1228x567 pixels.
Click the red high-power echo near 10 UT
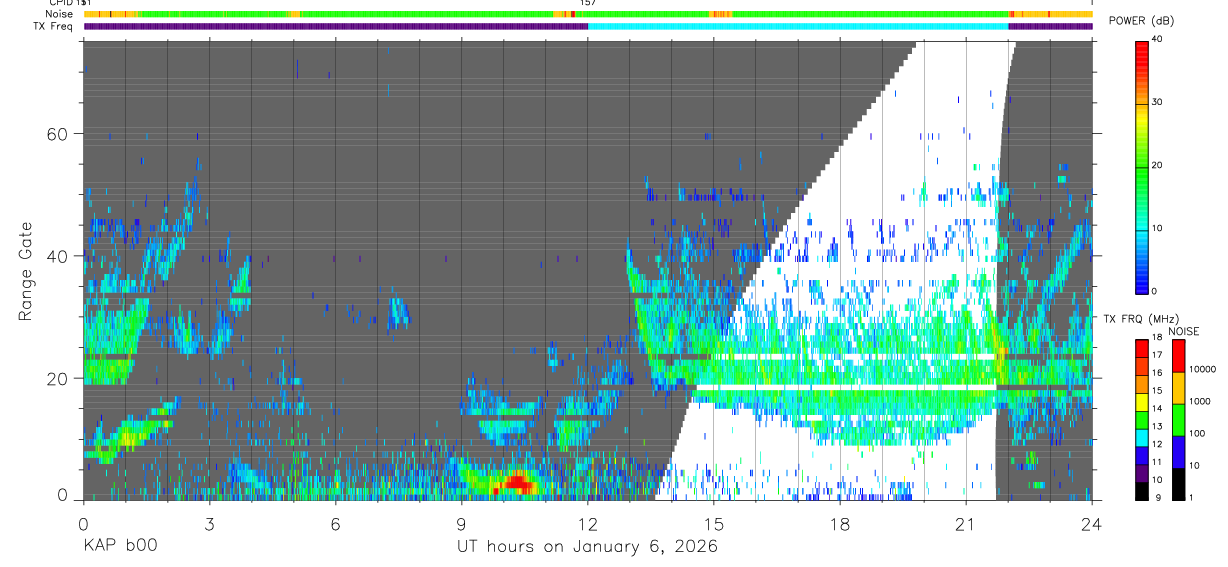pos(517,483)
